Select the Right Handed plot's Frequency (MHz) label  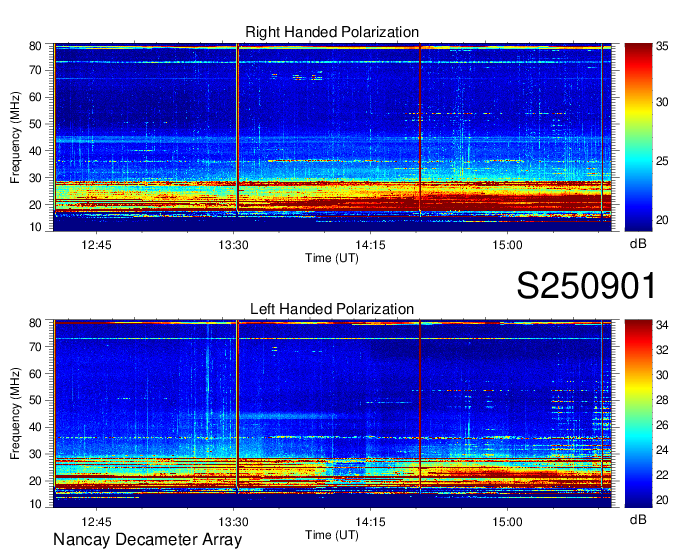[15, 137]
